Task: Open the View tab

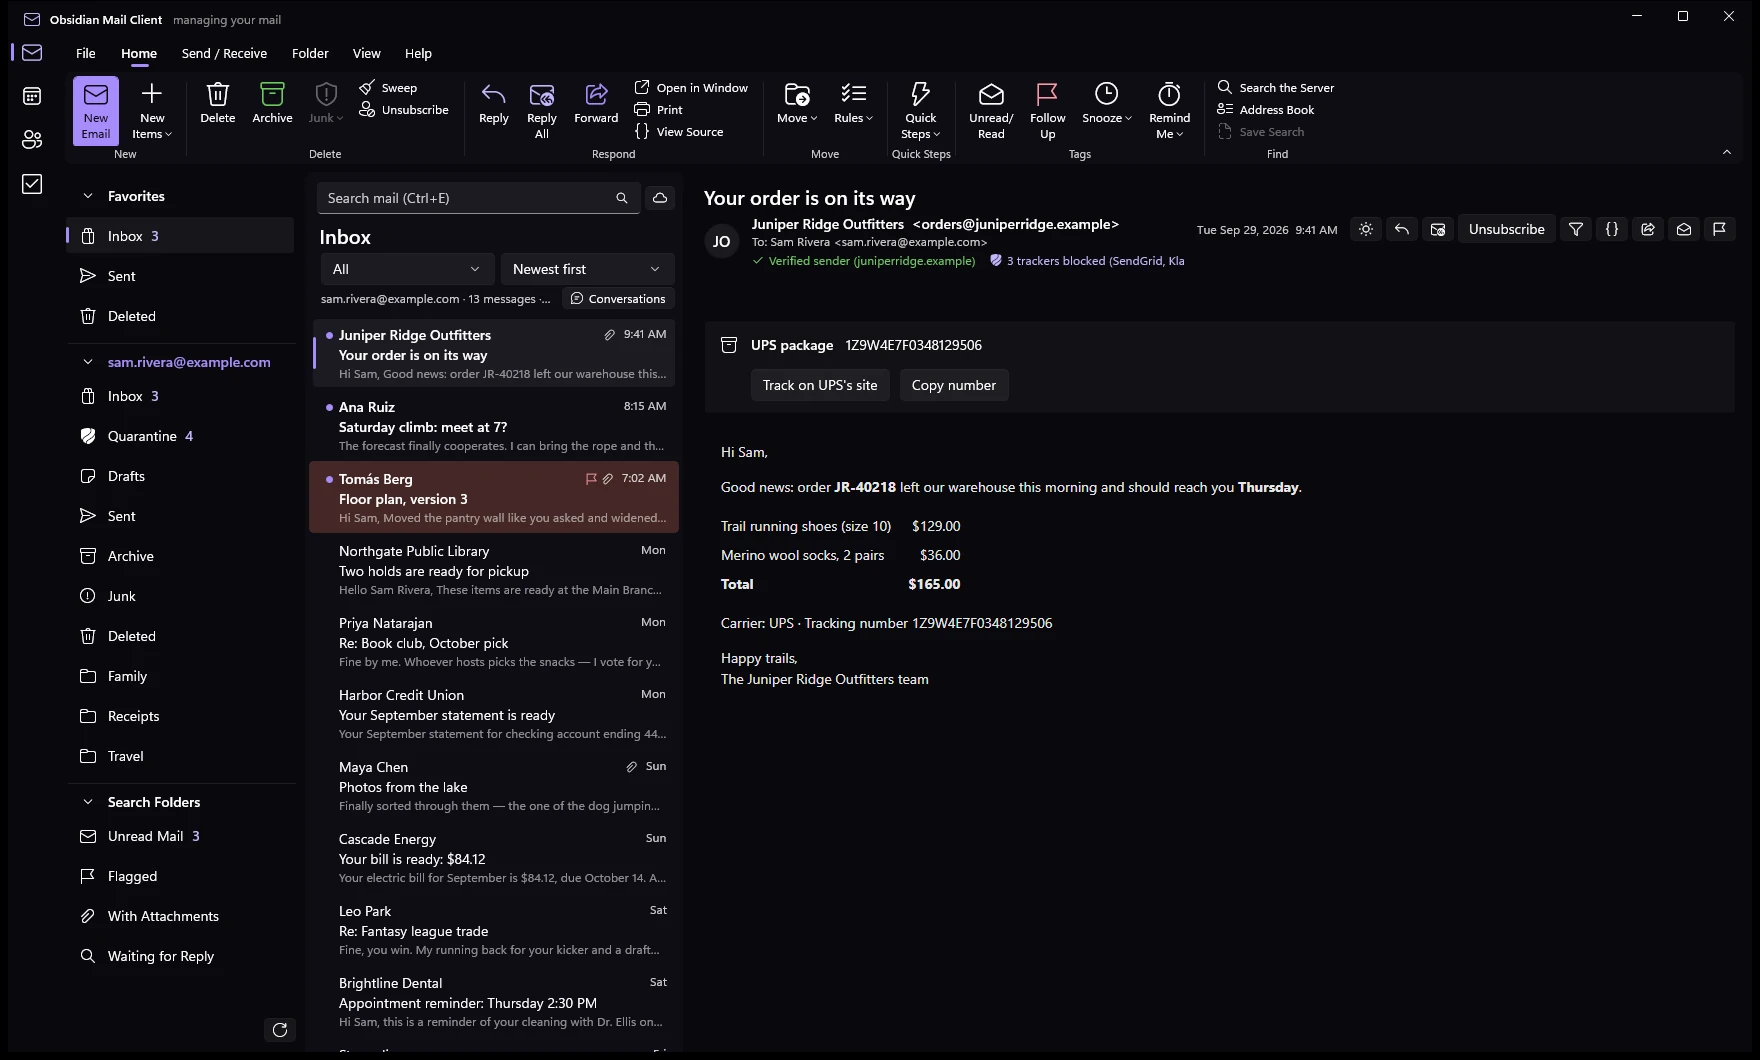Action: [366, 54]
